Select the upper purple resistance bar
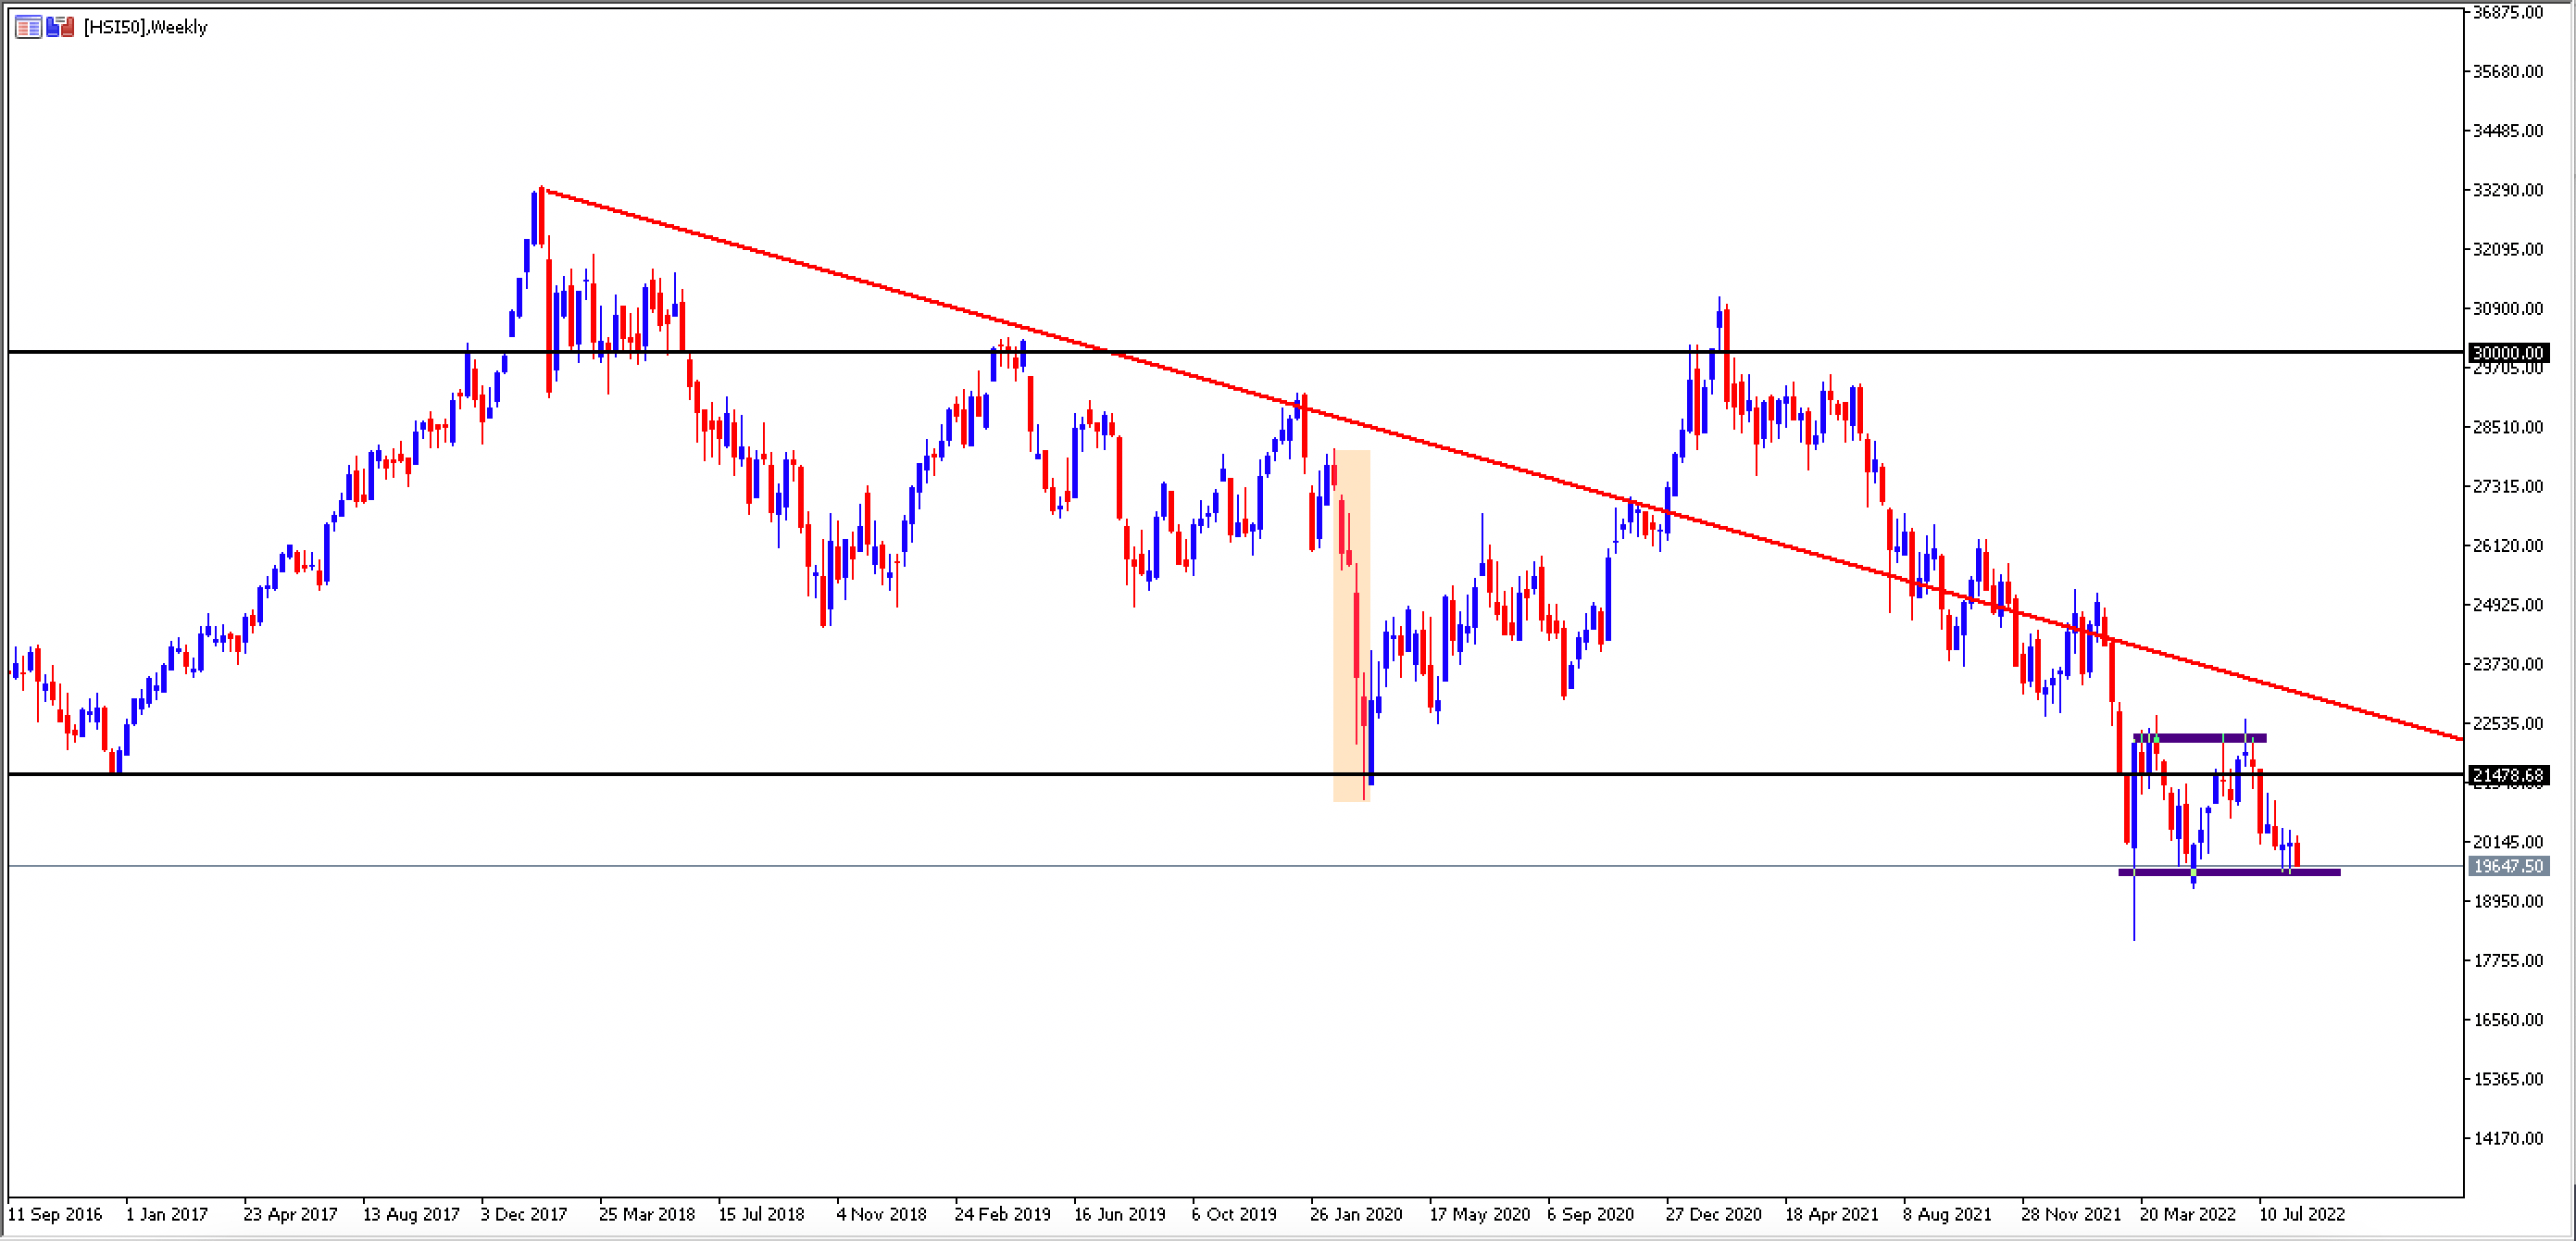This screenshot has height=1241, width=2576. 2200,738
